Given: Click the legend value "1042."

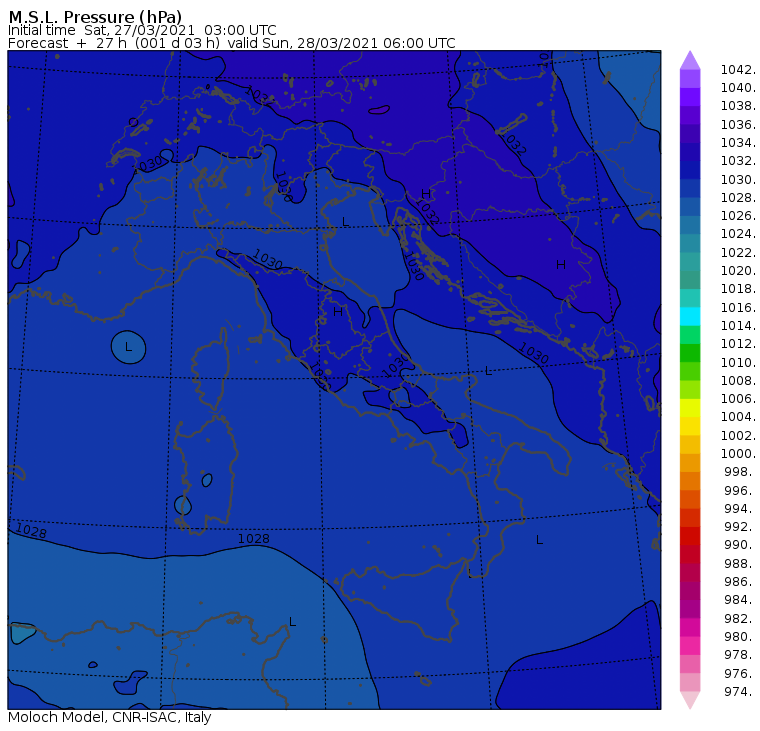Looking at the screenshot, I should click(x=738, y=70).
